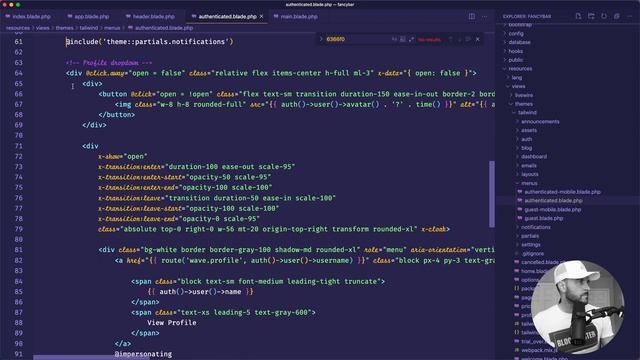The image size is (640, 360).
Task: Toggle Find in Selection
Action: click(x=468, y=39)
